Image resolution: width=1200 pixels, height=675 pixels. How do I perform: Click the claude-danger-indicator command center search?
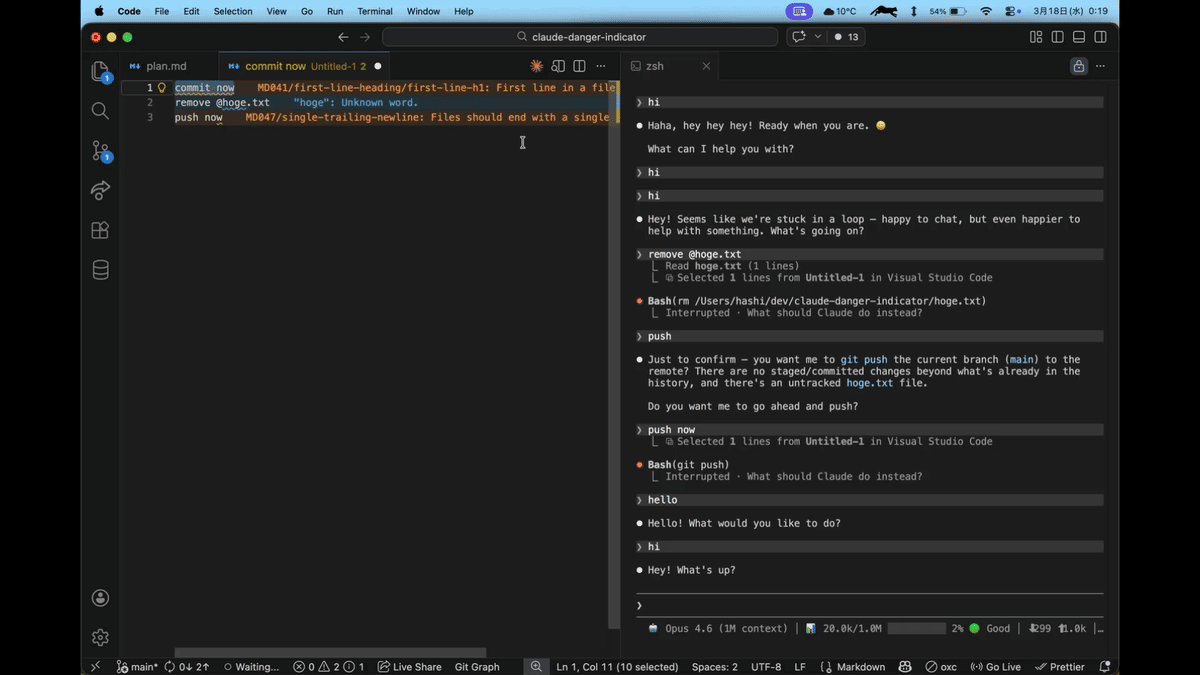click(580, 37)
